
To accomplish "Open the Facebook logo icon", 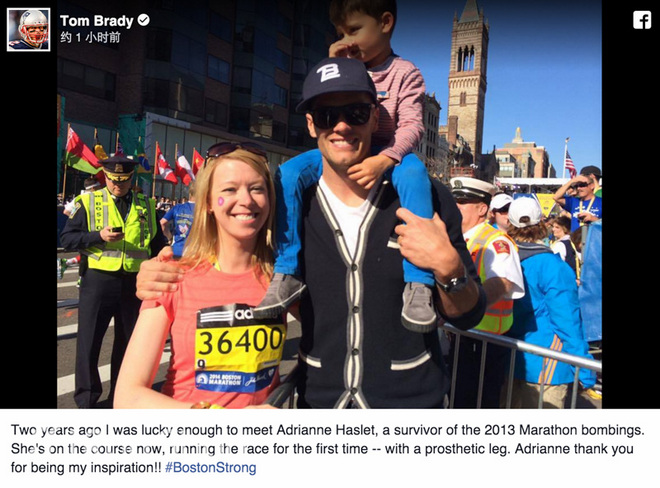I will click(642, 20).
